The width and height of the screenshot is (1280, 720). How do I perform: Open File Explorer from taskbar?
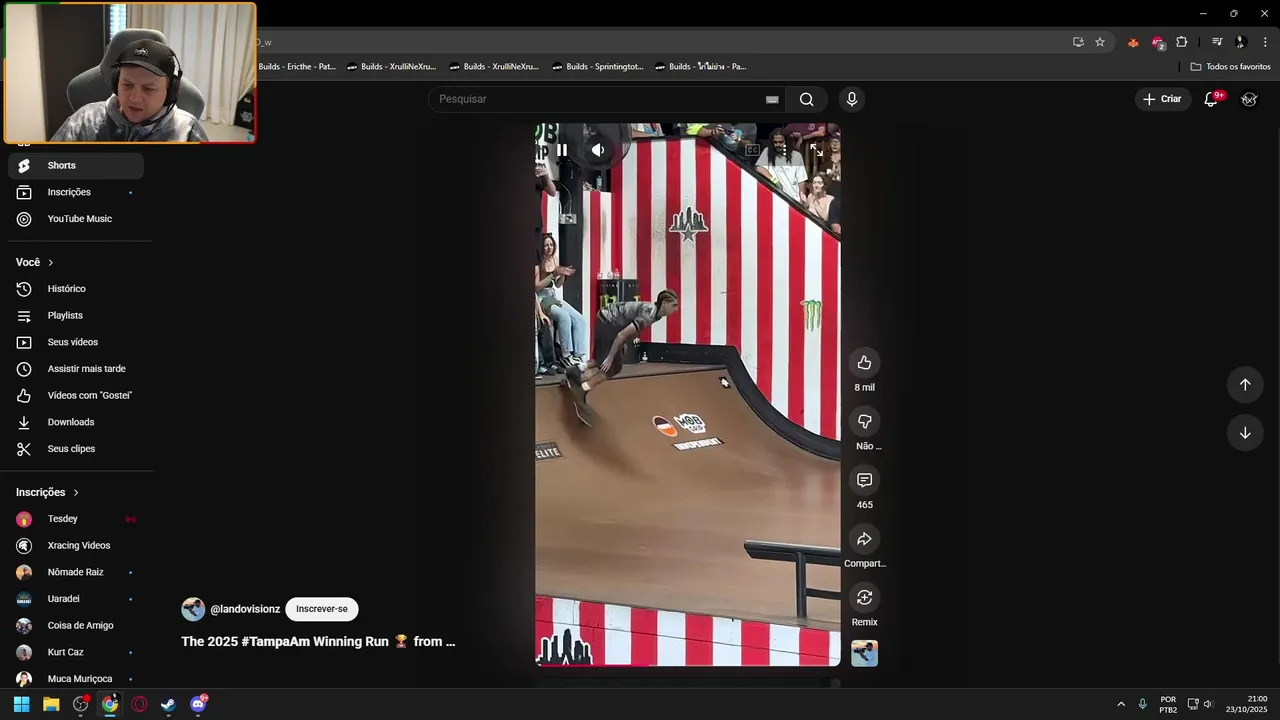51,704
